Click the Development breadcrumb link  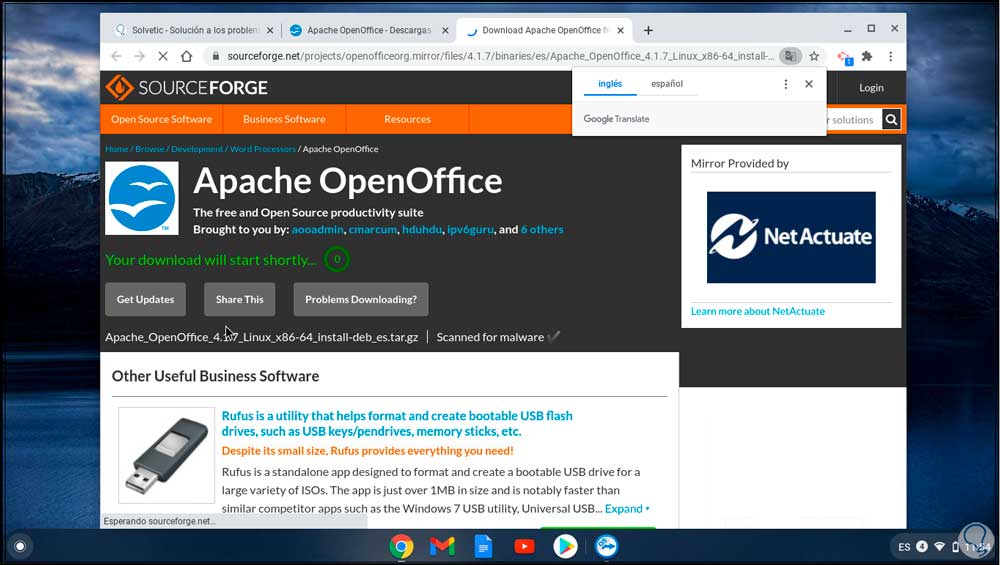[197, 149]
